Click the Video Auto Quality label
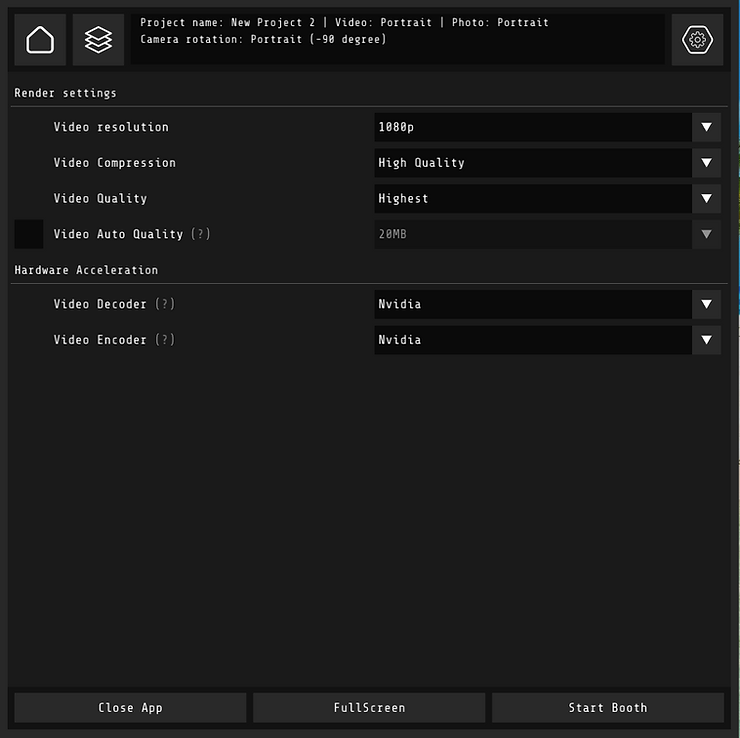 pos(118,234)
